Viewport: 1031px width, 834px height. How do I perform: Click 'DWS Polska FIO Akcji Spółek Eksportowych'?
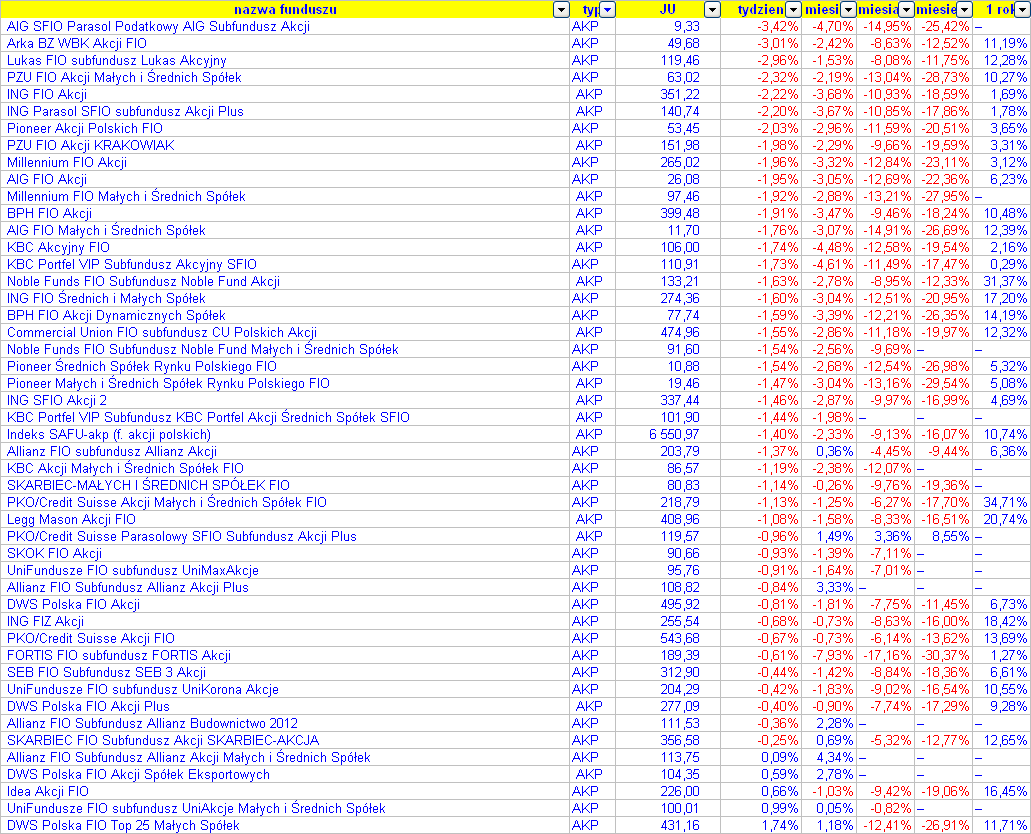tap(138, 775)
